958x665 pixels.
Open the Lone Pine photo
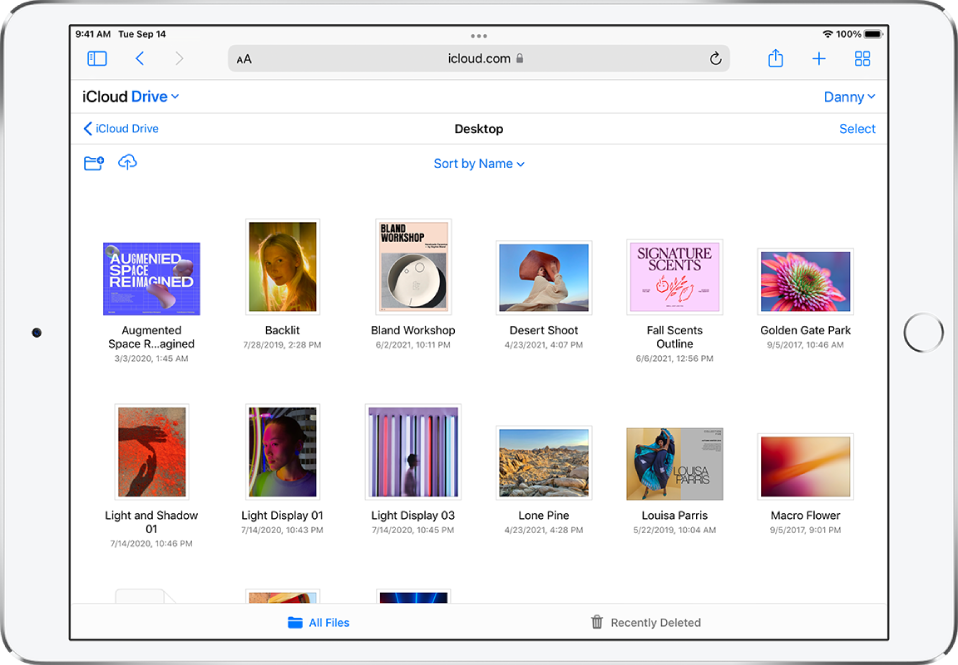pos(544,463)
